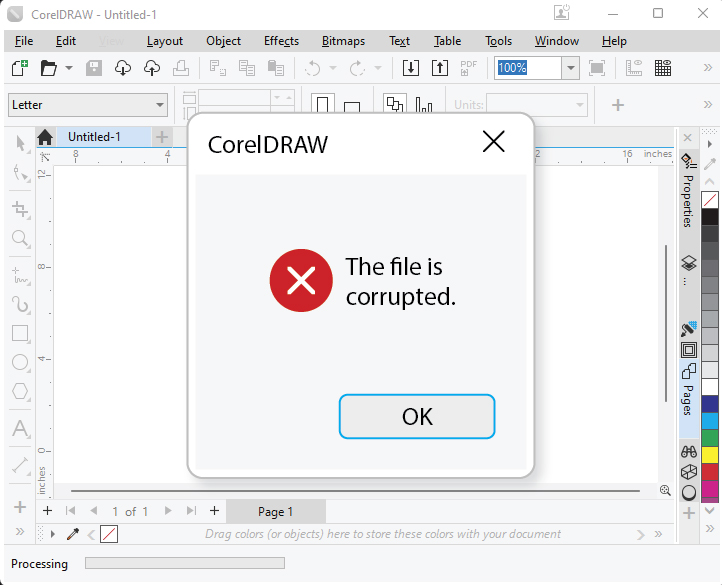Click the cloud download icon
The image size is (722, 585).
coord(123,68)
